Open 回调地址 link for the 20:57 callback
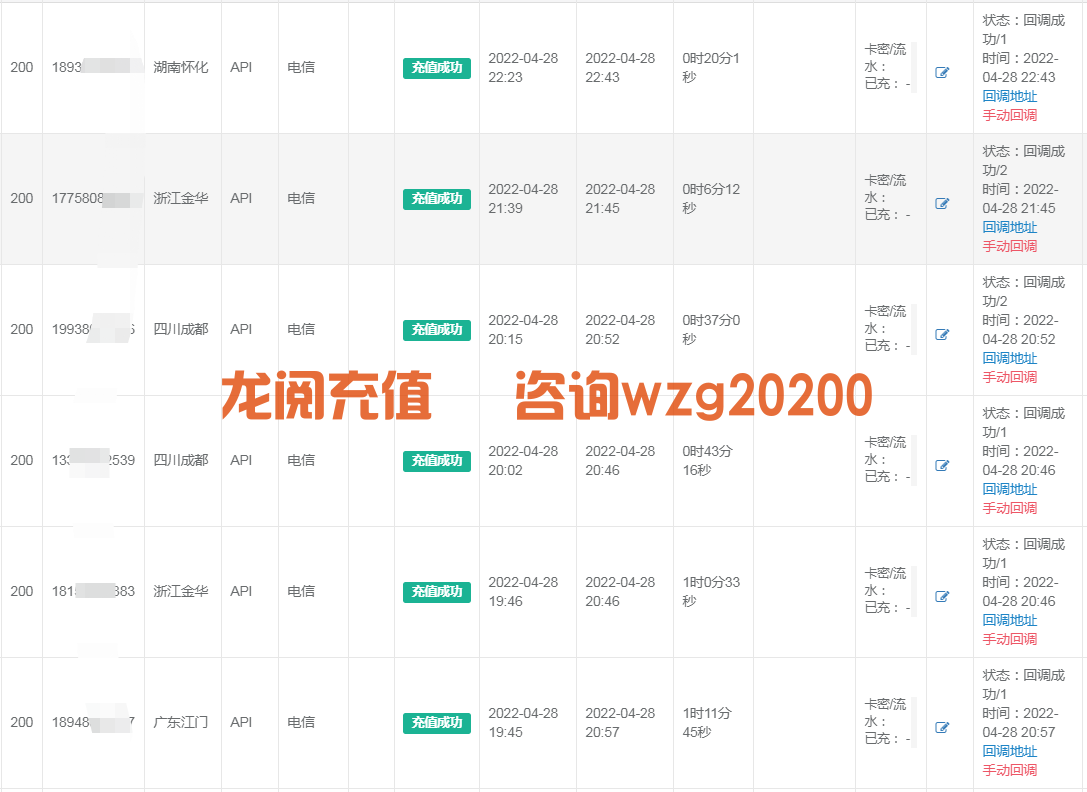The height and width of the screenshot is (792, 1087). tap(1009, 752)
